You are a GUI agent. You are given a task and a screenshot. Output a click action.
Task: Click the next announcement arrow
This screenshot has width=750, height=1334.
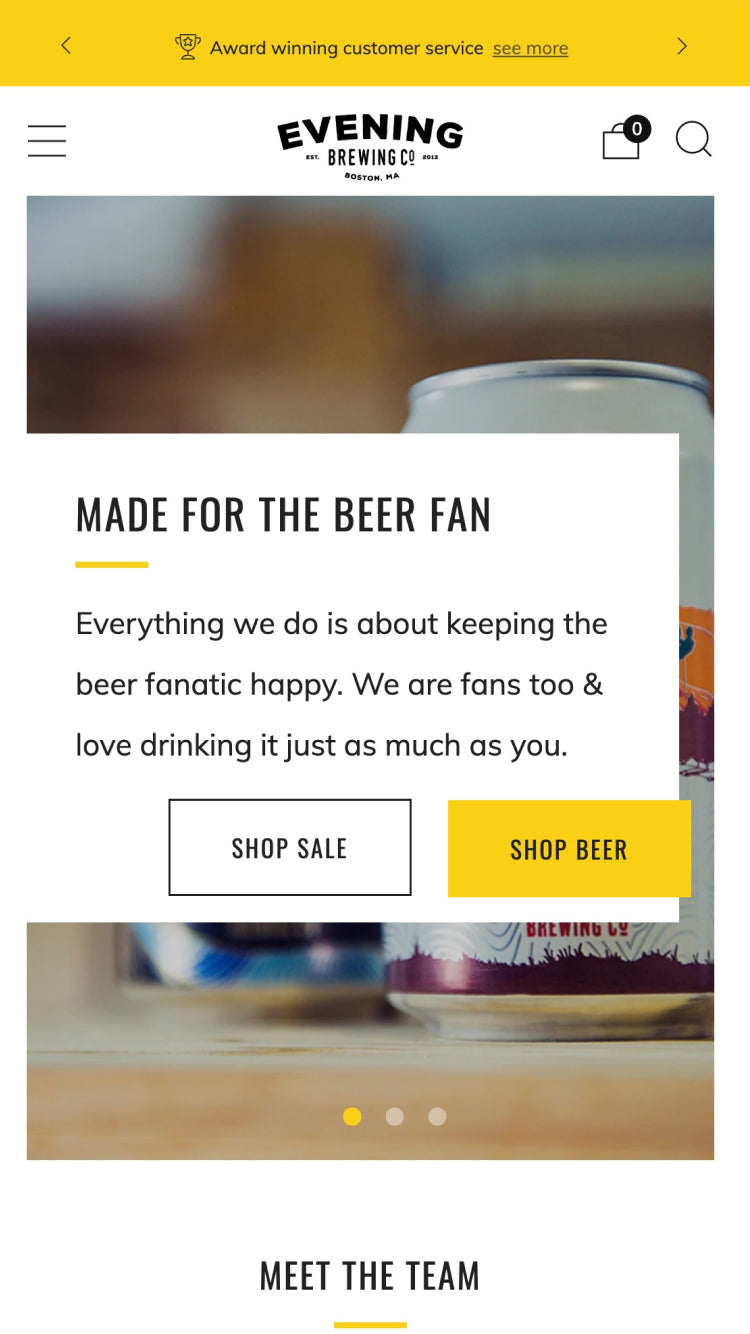click(x=682, y=46)
